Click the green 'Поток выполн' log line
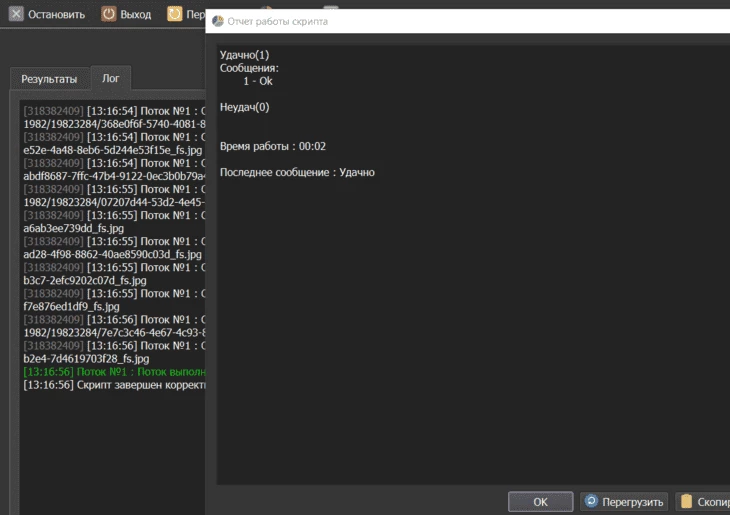Screen dimensions: 730x515 114,372
